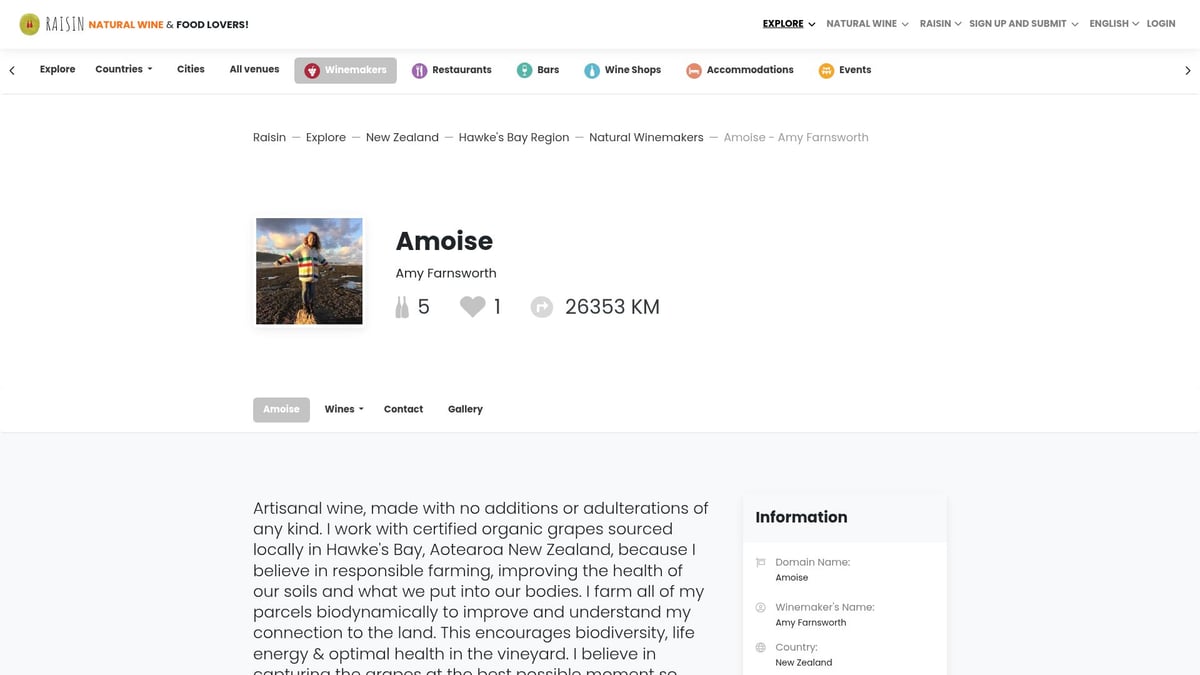Expand the Wines dropdown menu
Screen dimensions: 1200x675
point(343,409)
